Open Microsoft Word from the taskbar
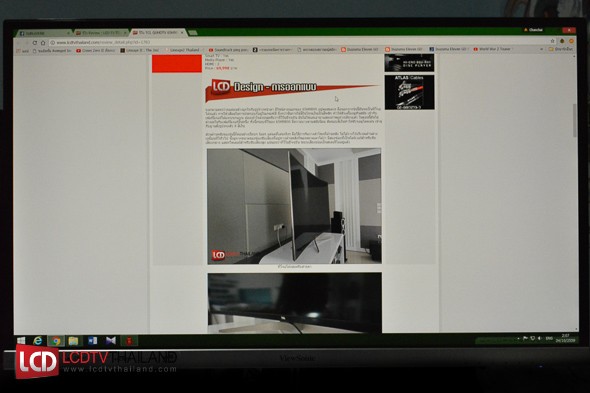The image size is (590, 393). click(x=93, y=341)
